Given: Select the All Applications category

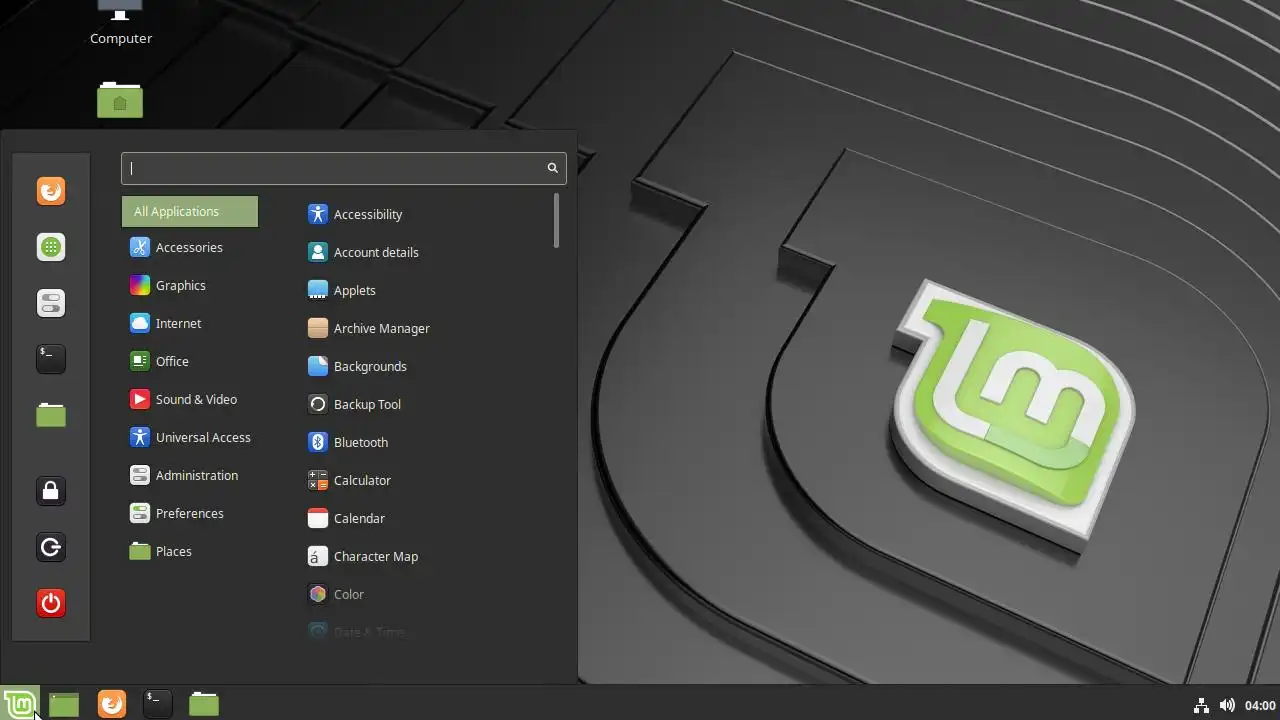Looking at the screenshot, I should tap(190, 211).
